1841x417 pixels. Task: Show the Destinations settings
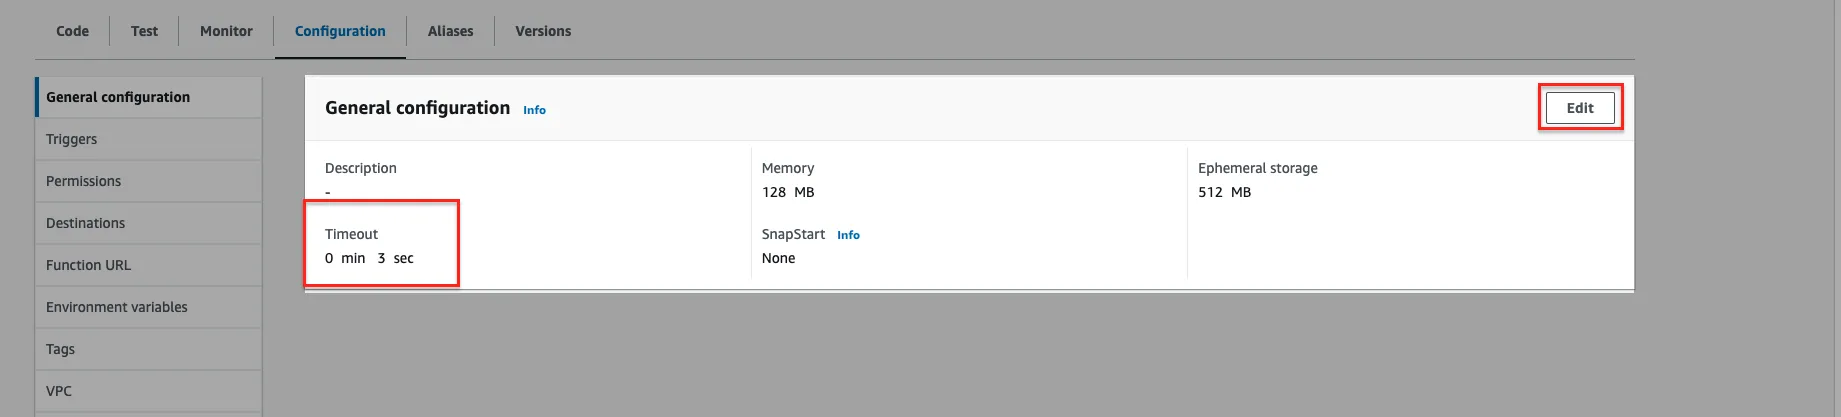pyautogui.click(x=149, y=223)
